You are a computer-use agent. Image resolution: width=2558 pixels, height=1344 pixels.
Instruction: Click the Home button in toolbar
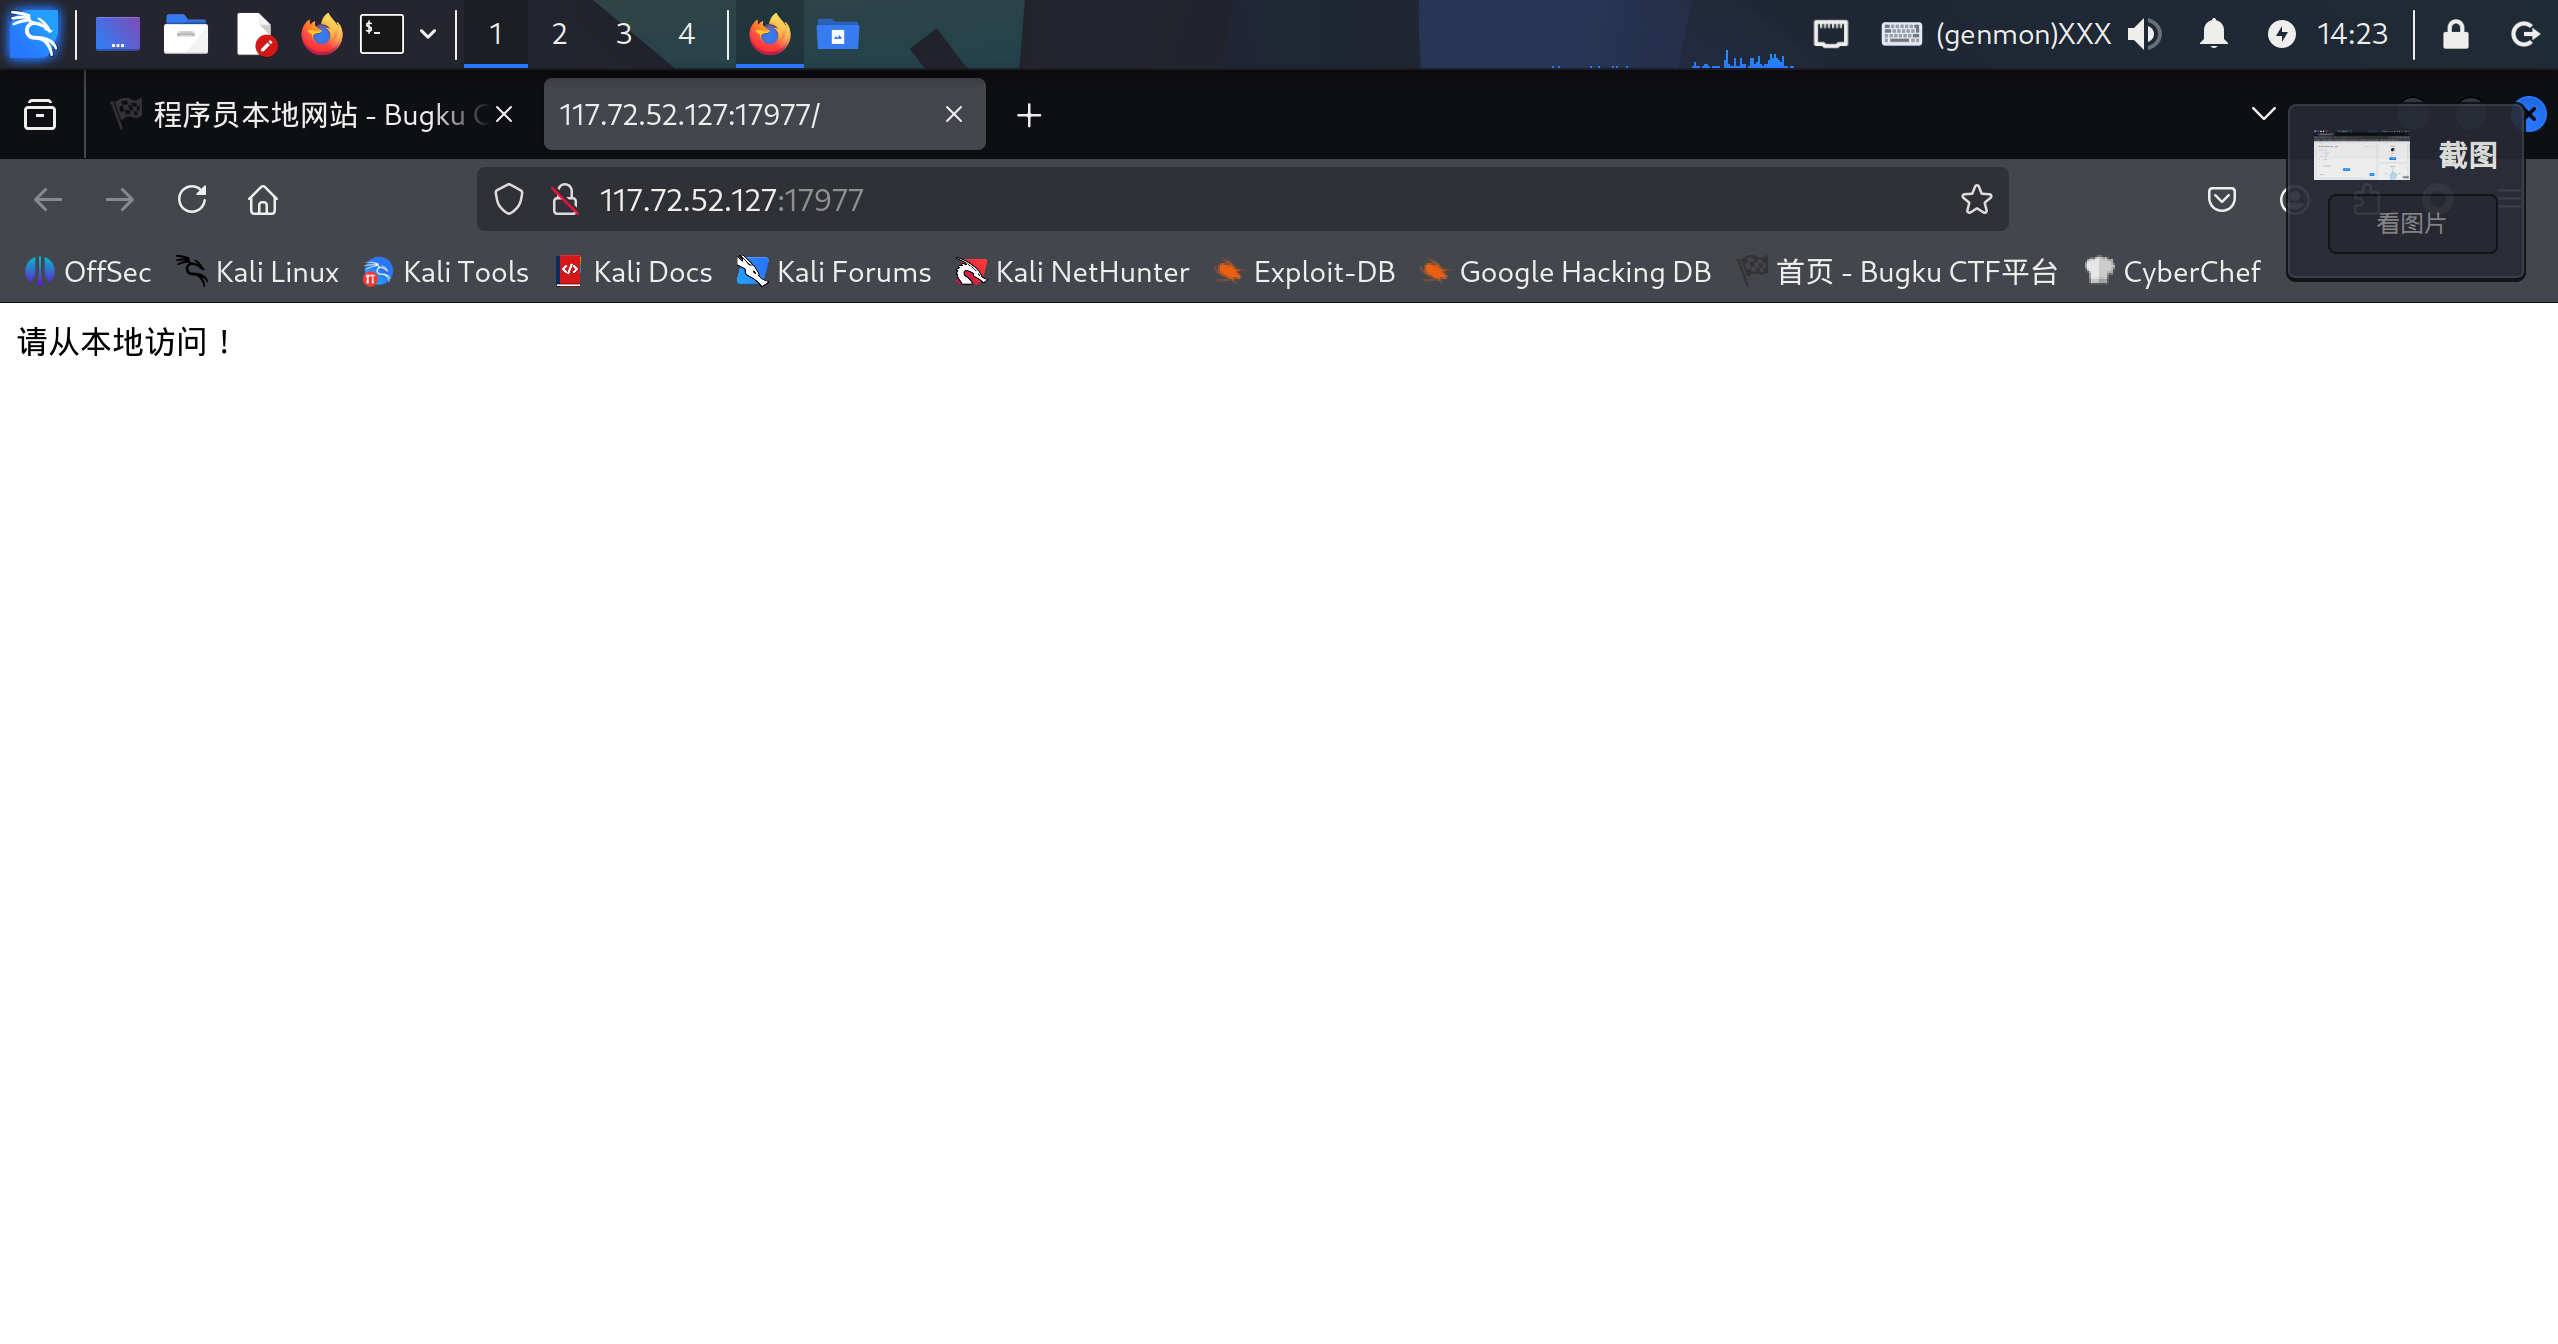[263, 200]
